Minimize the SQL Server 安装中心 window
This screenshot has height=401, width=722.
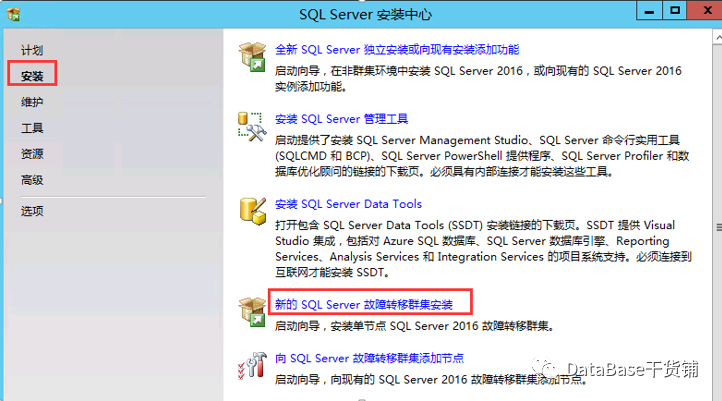pyautogui.click(x=649, y=10)
